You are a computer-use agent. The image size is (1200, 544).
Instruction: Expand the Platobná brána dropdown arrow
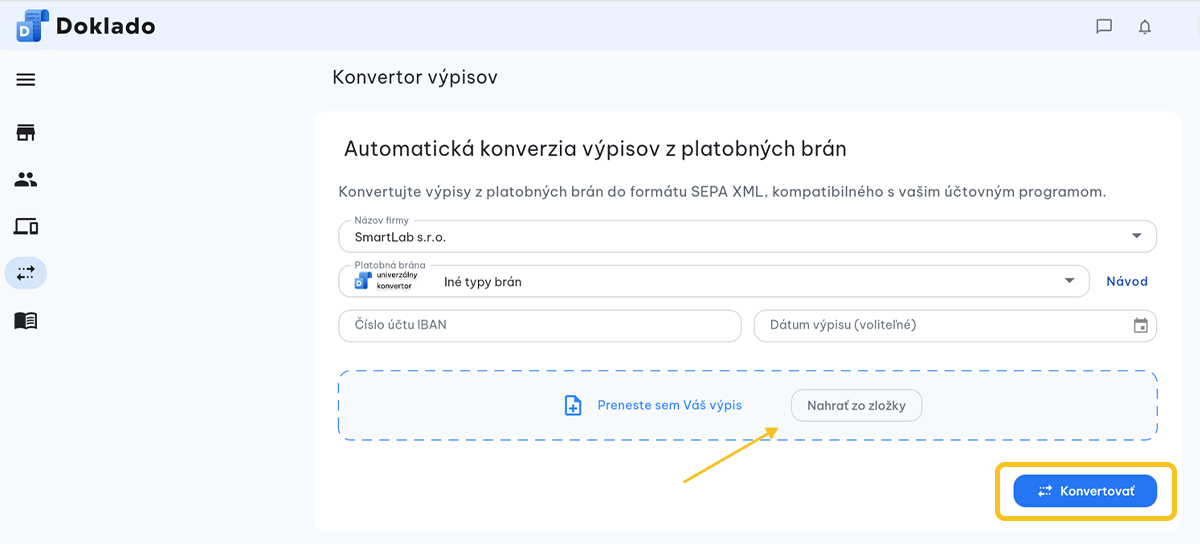[1069, 281]
